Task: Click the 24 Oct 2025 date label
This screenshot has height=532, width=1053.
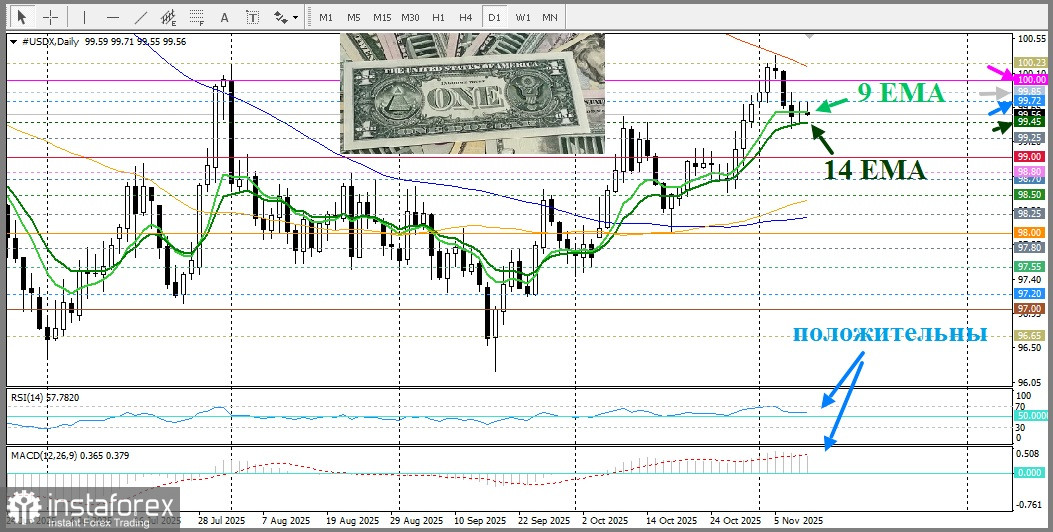Action: coord(735,521)
